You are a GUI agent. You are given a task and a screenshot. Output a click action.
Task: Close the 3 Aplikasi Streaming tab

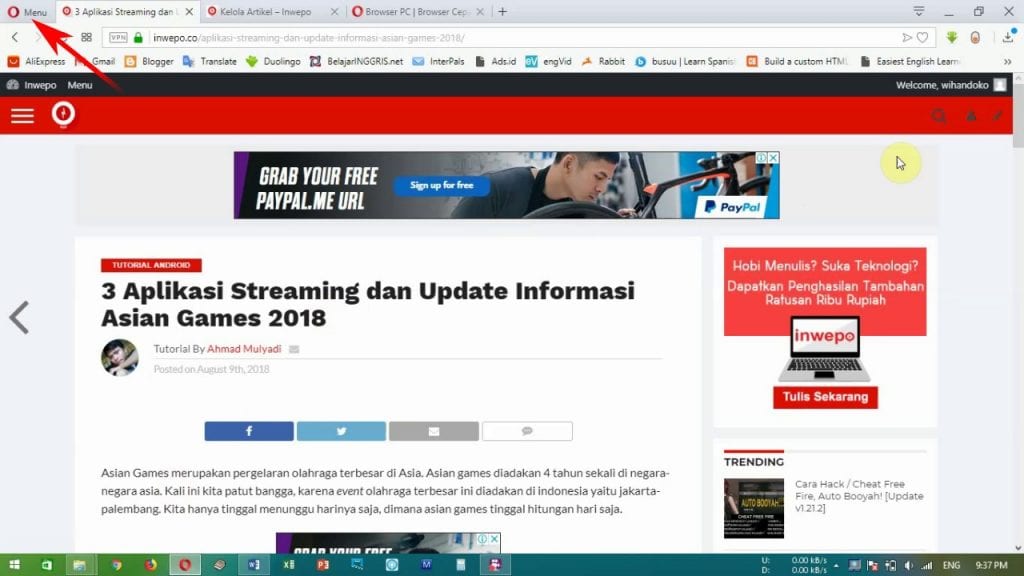189,12
